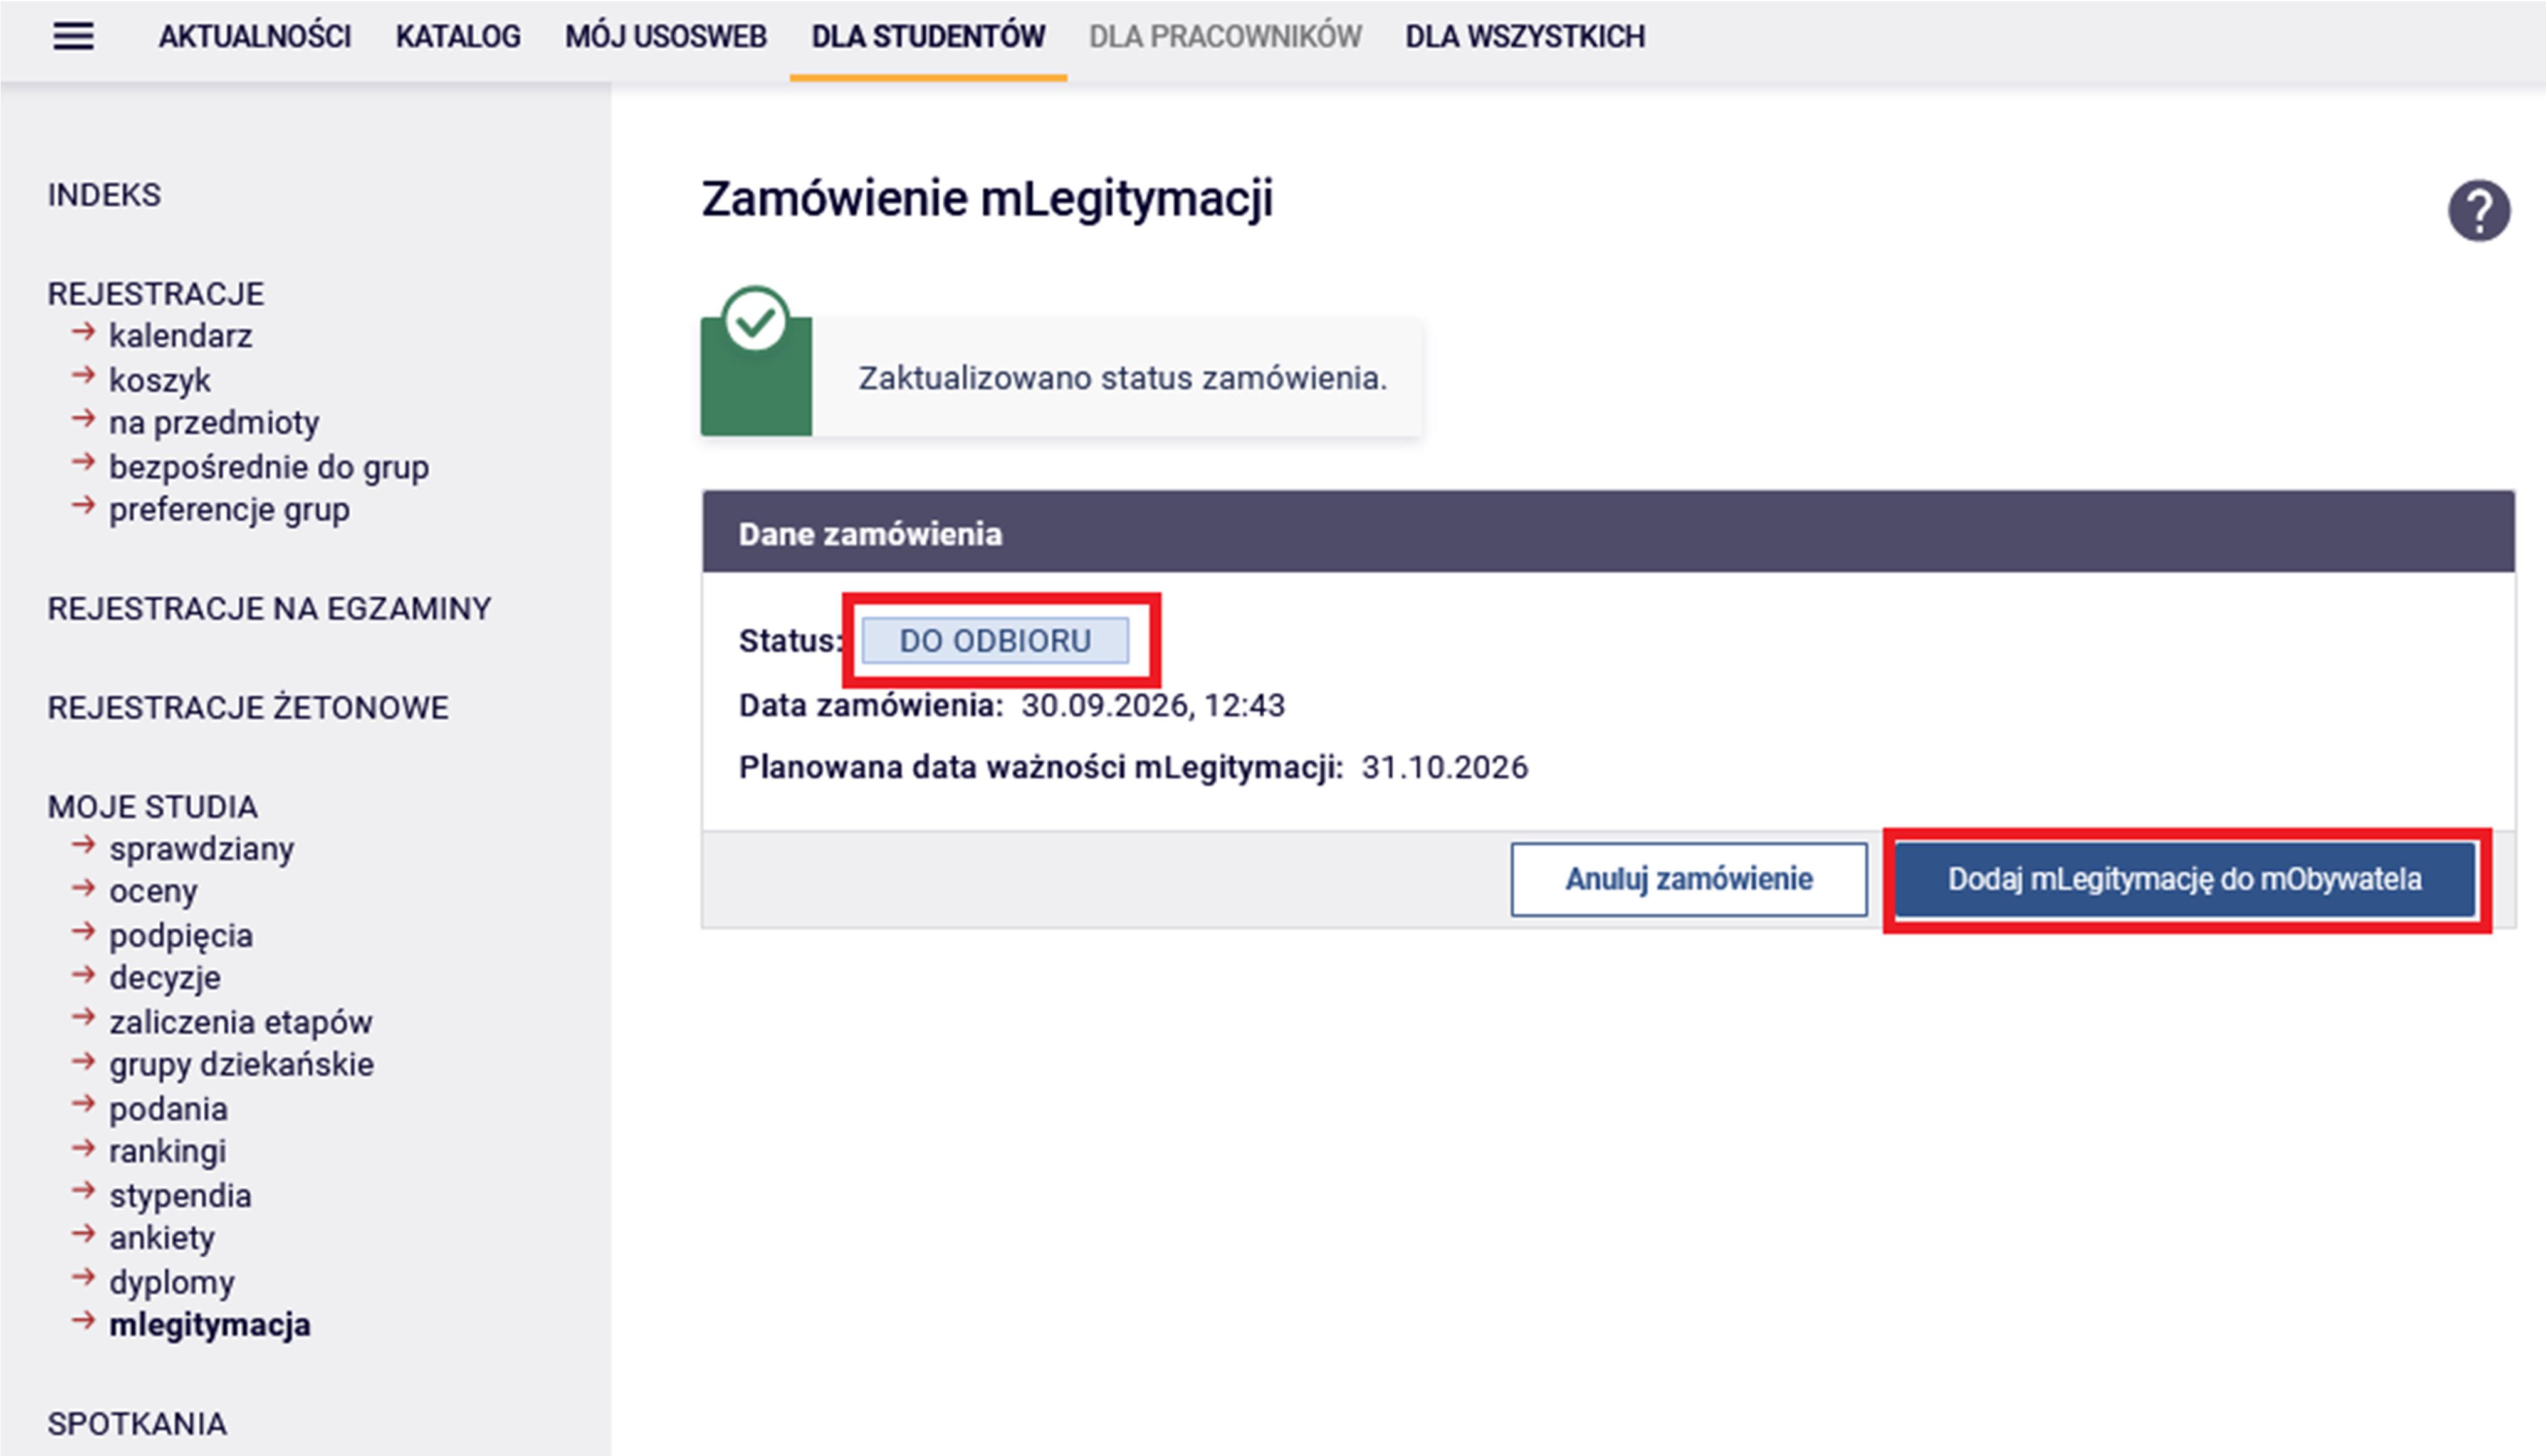
Task: Open the DLA PRACOWNIKÓW tab
Action: coord(1225,37)
